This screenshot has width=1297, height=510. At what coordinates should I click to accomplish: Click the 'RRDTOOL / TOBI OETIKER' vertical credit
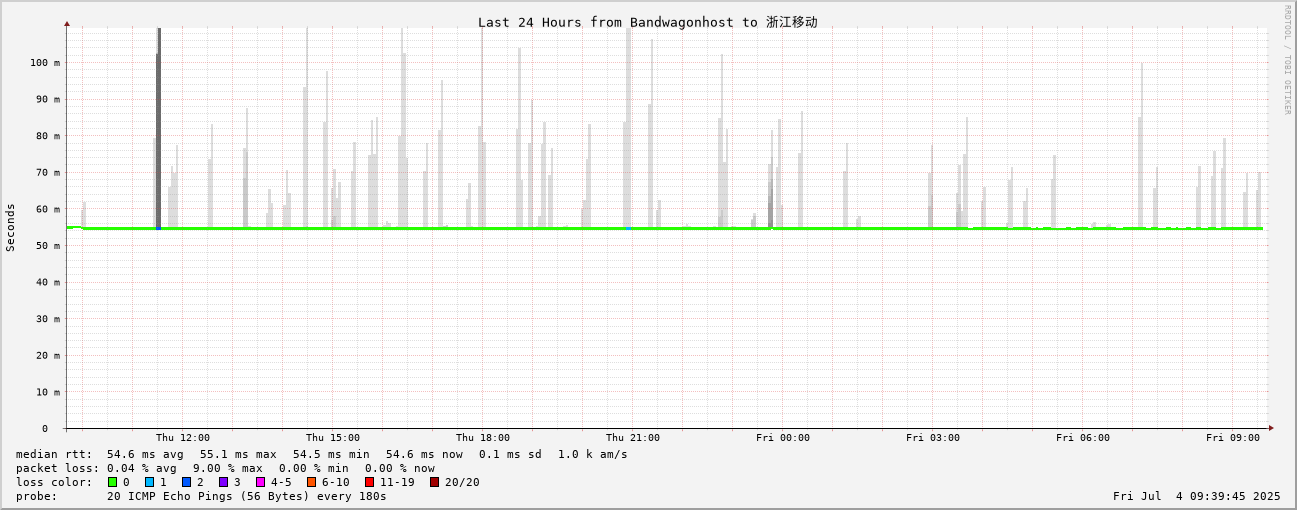click(1288, 59)
